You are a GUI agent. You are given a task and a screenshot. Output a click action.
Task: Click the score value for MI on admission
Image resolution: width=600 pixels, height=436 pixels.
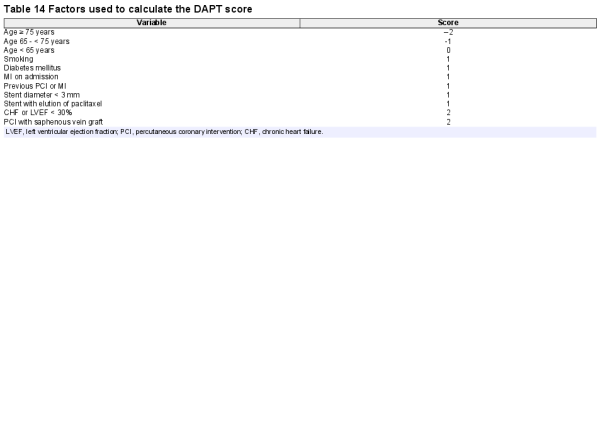[448, 77]
